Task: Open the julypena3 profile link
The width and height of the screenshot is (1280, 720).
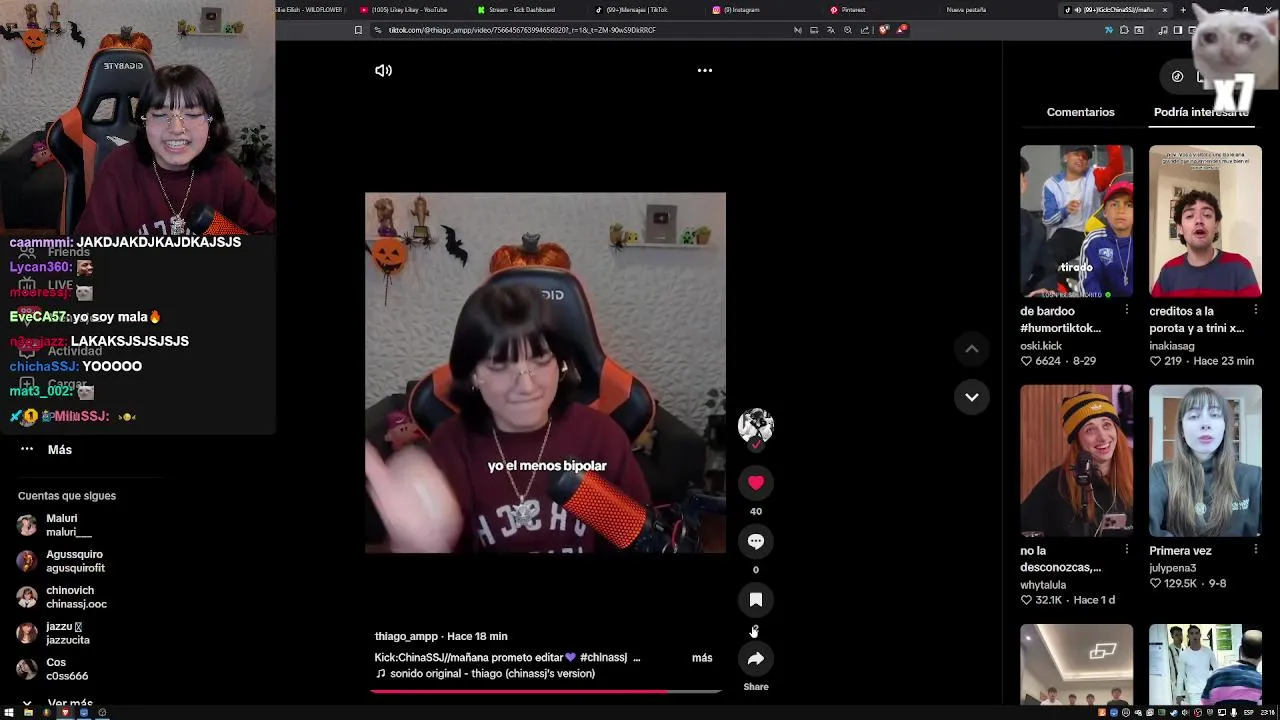Action: pos(1173,568)
